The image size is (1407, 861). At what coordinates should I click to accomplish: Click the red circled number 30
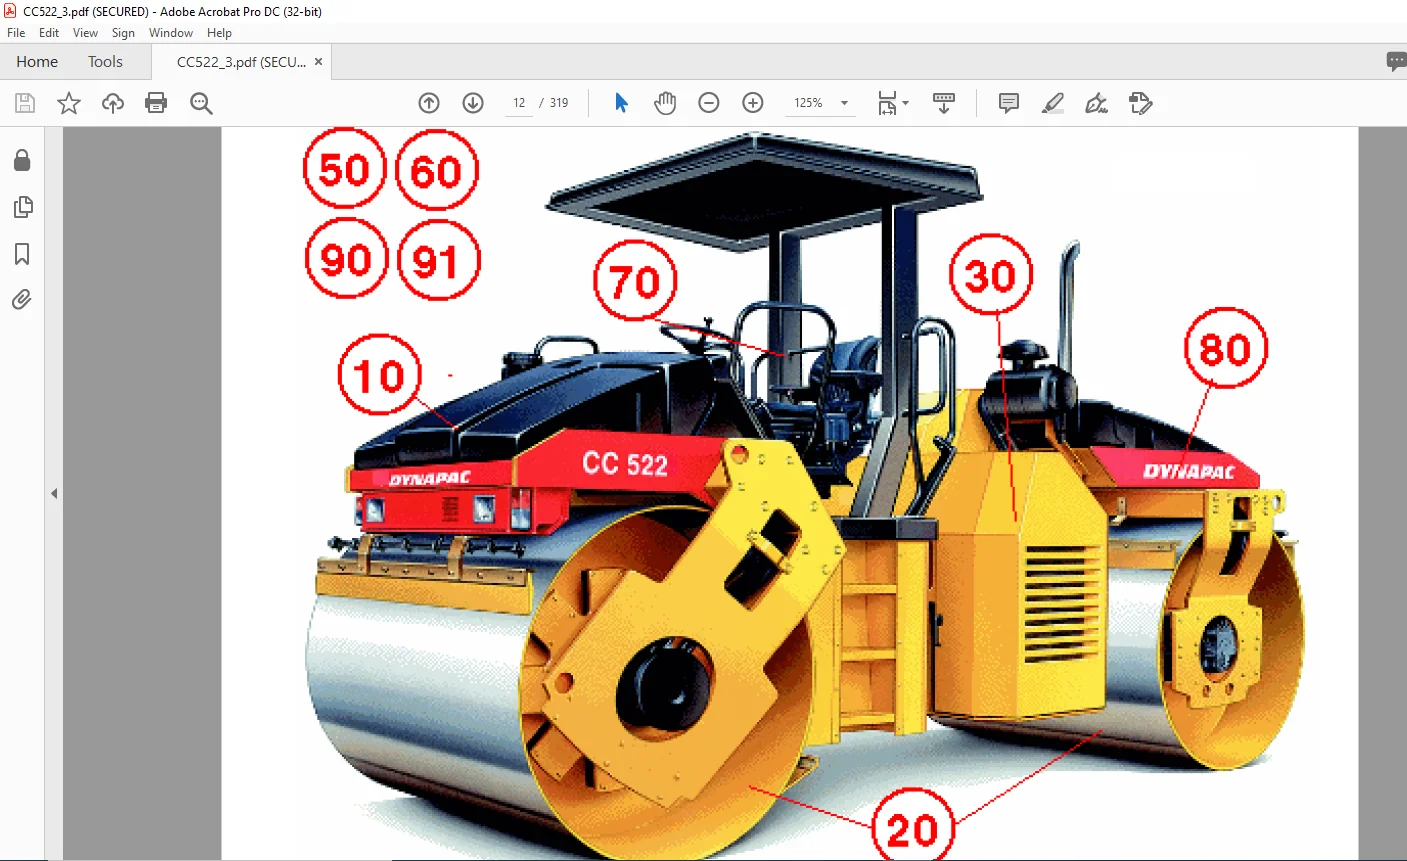click(x=991, y=275)
